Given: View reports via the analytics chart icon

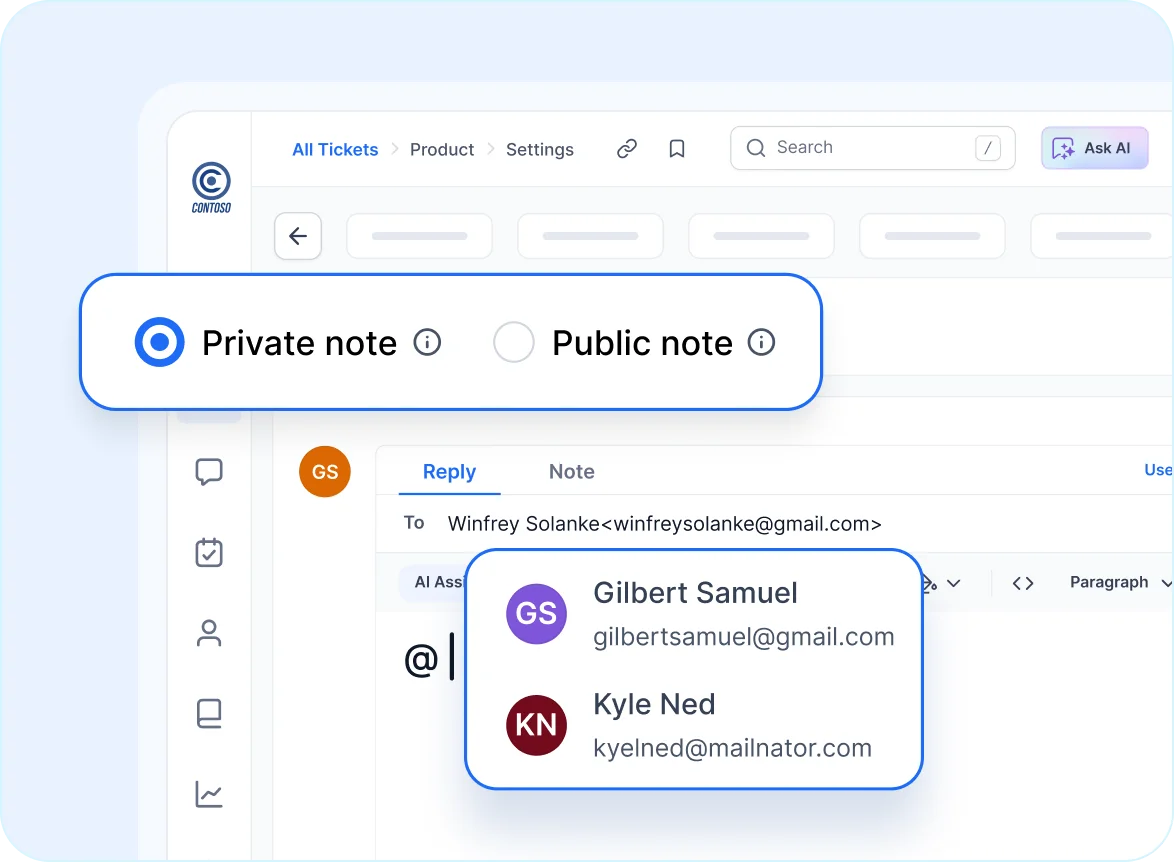Looking at the screenshot, I should point(209,794).
